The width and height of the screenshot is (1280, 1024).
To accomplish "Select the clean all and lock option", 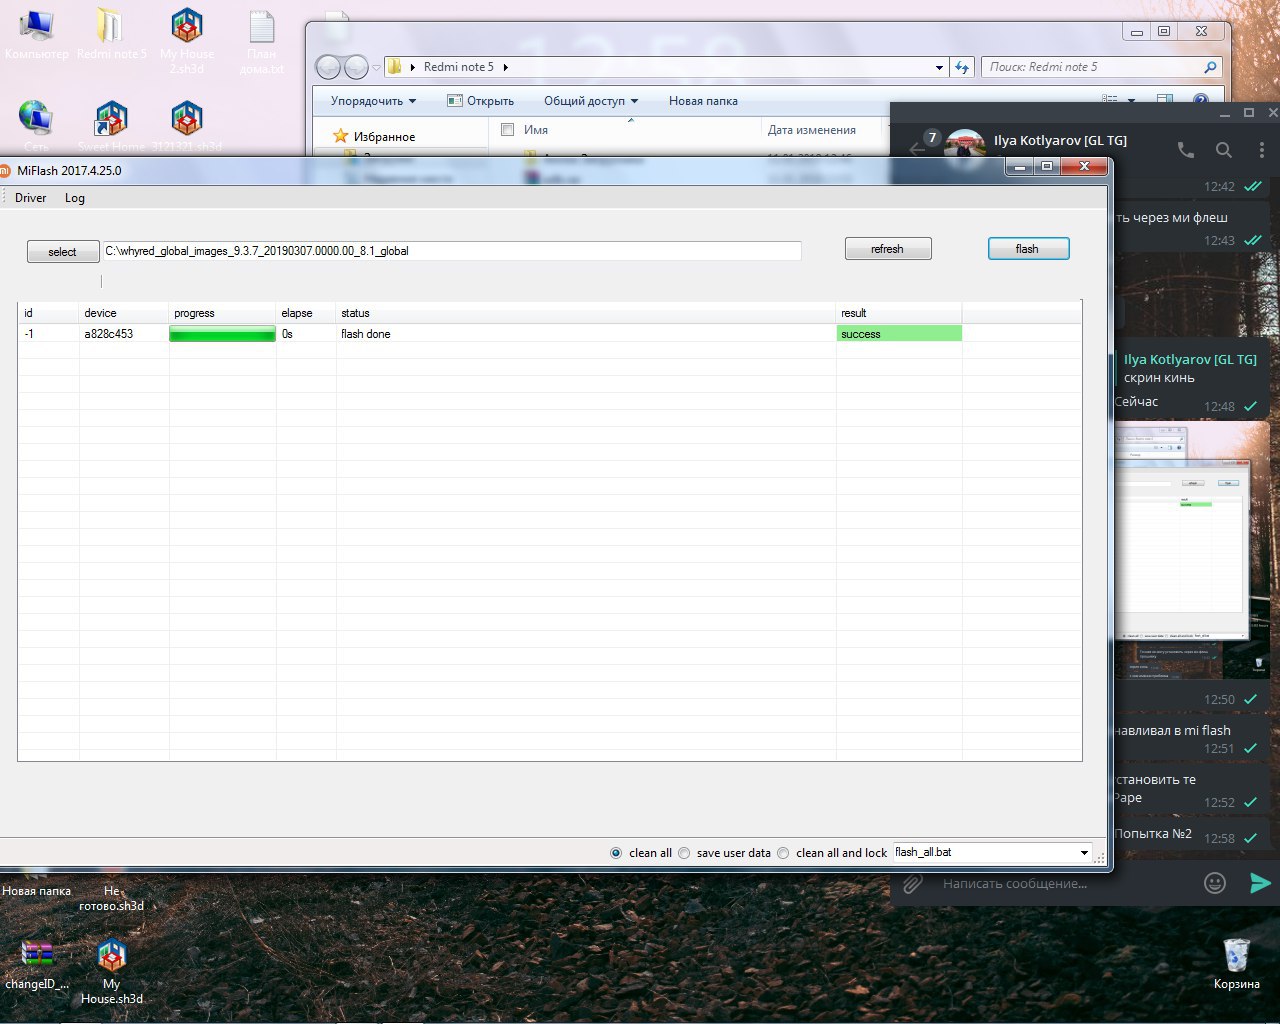I will tap(783, 853).
